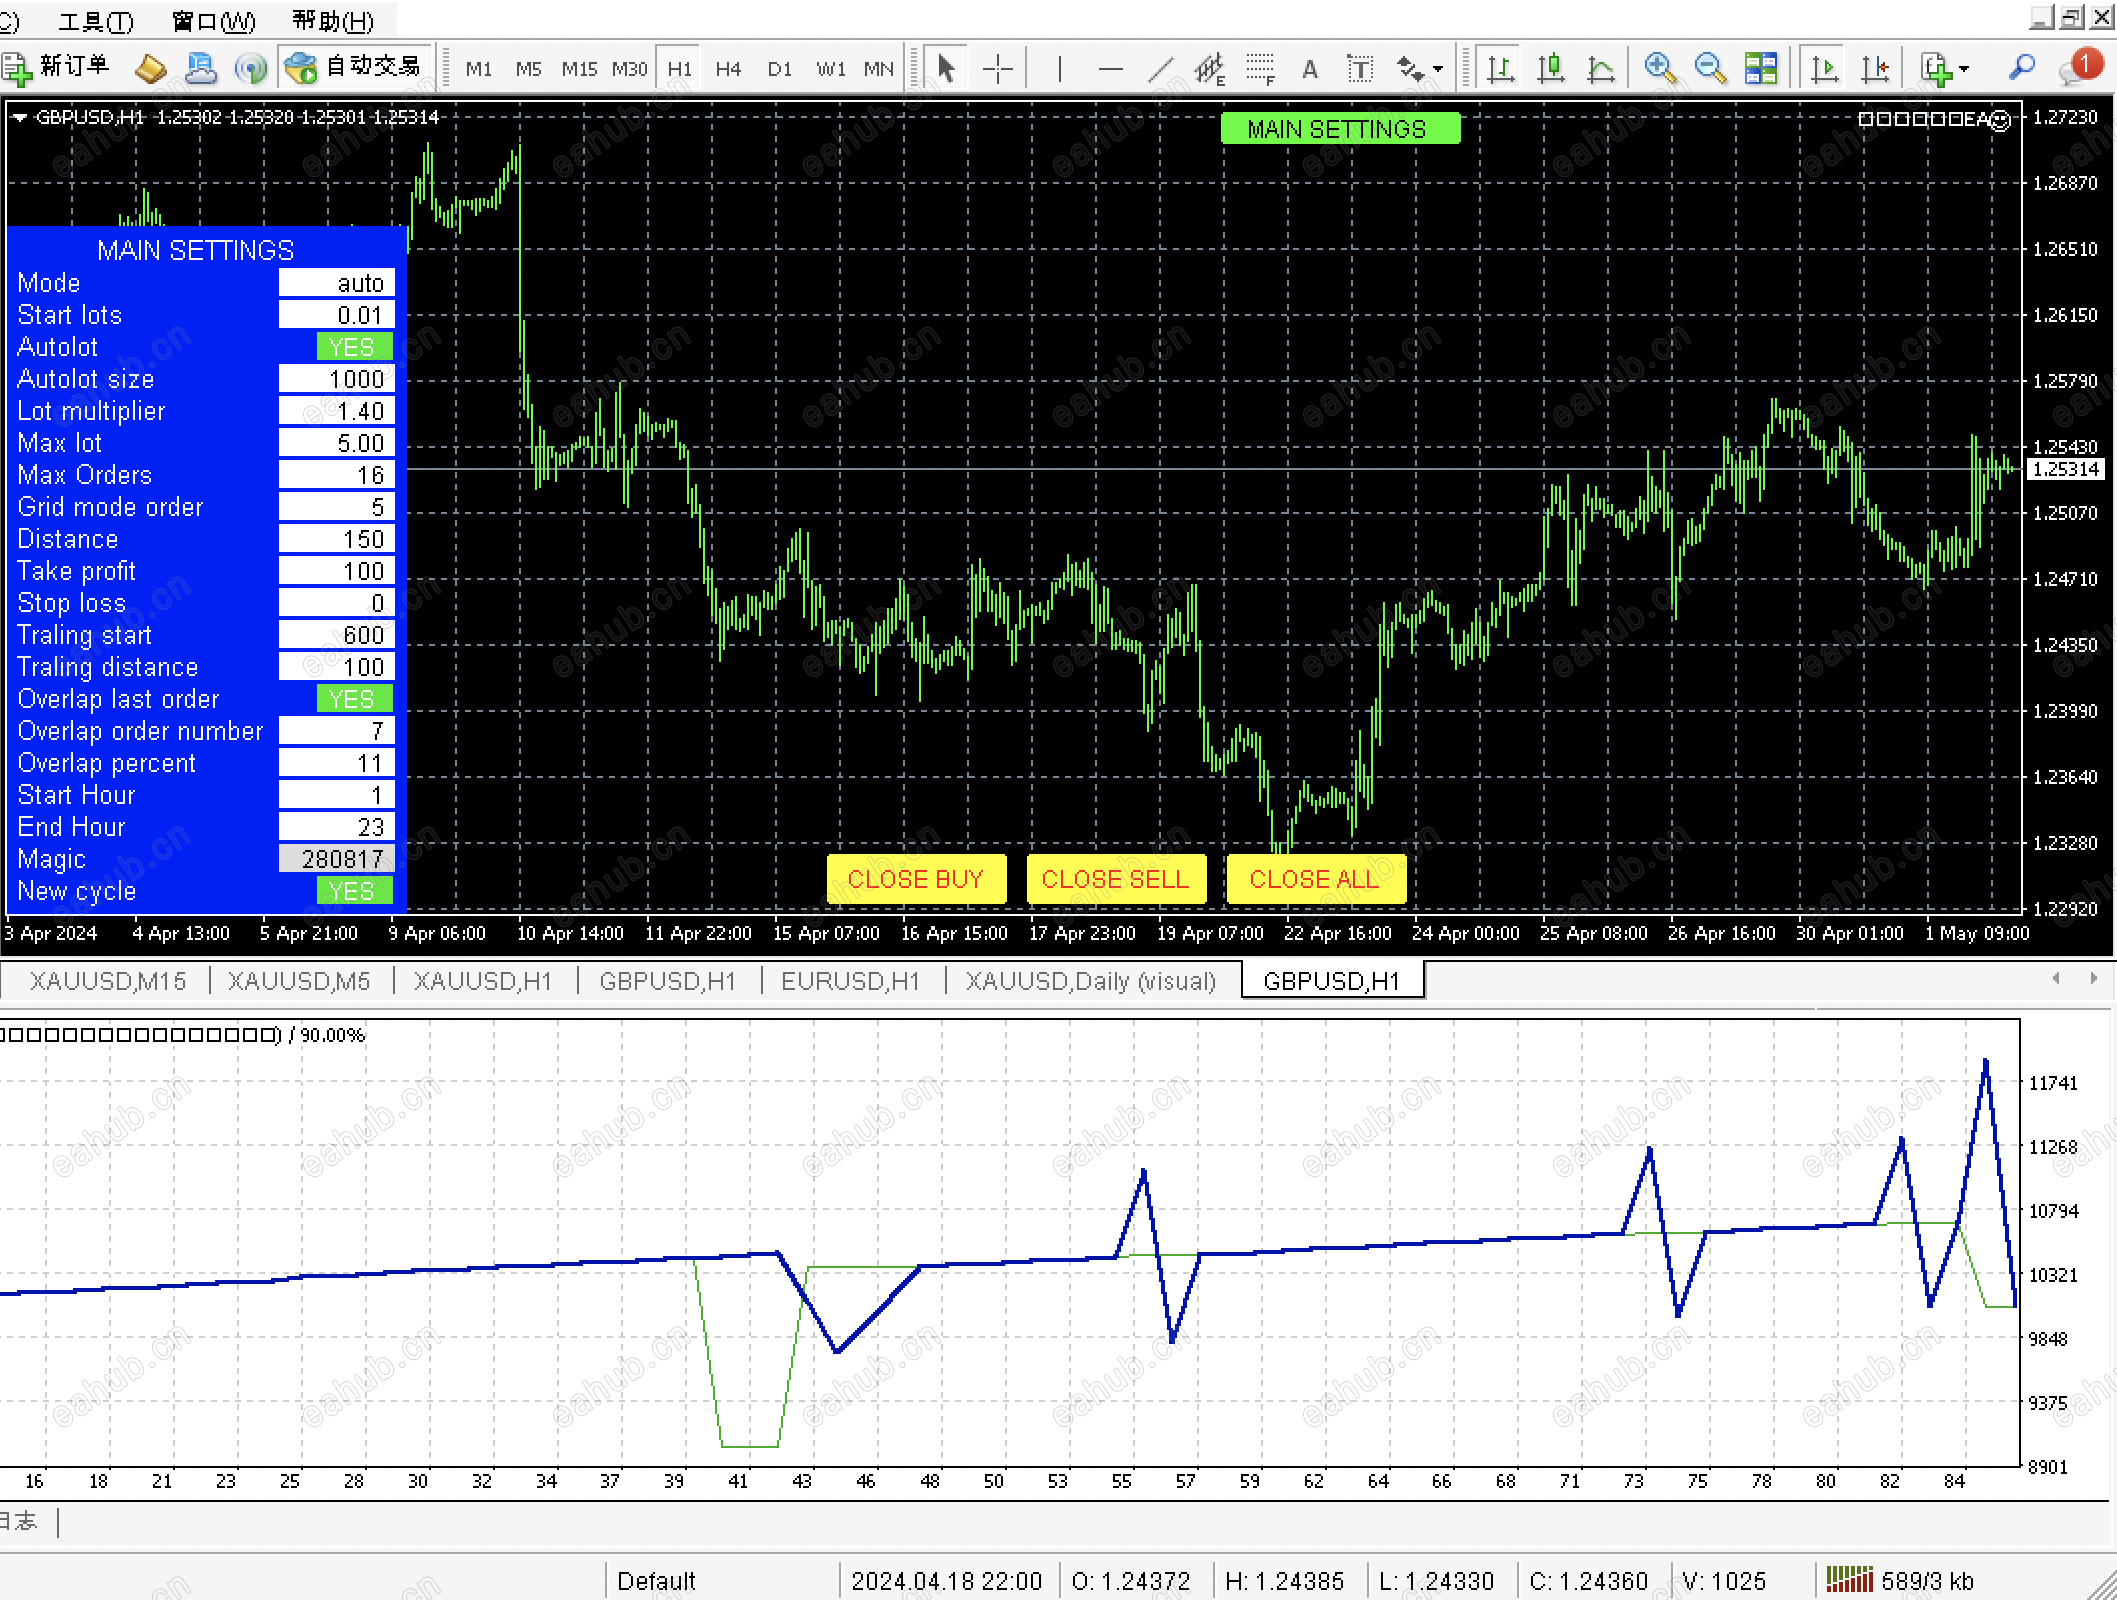Viewport: 2117px width, 1600px height.
Task: Edit the Start lots value field
Action: [x=337, y=315]
